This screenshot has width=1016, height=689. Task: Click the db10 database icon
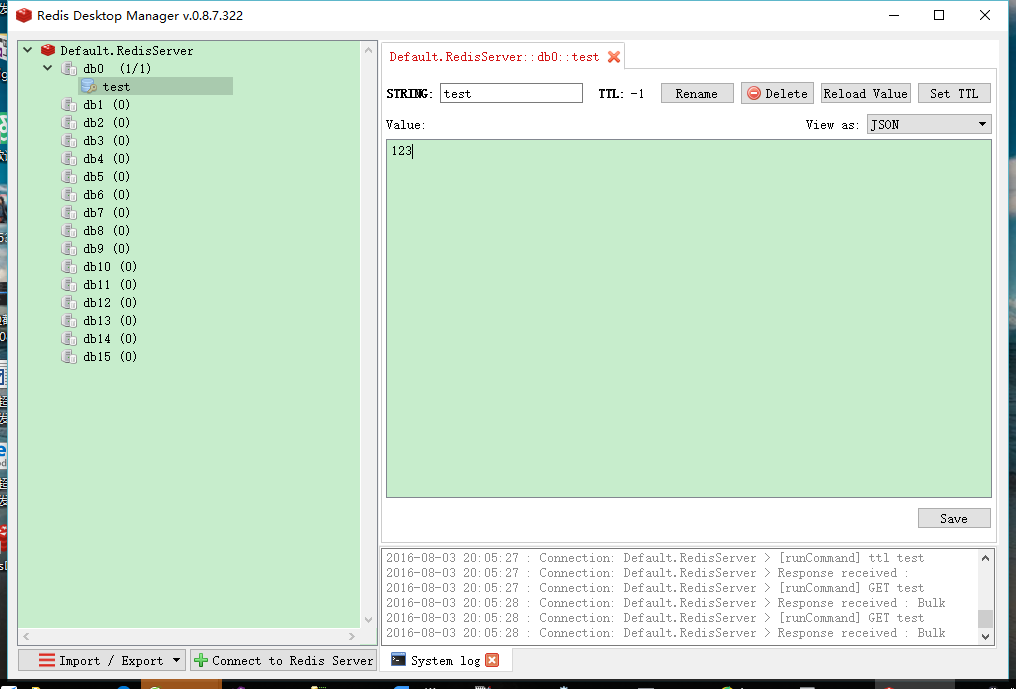[69, 266]
